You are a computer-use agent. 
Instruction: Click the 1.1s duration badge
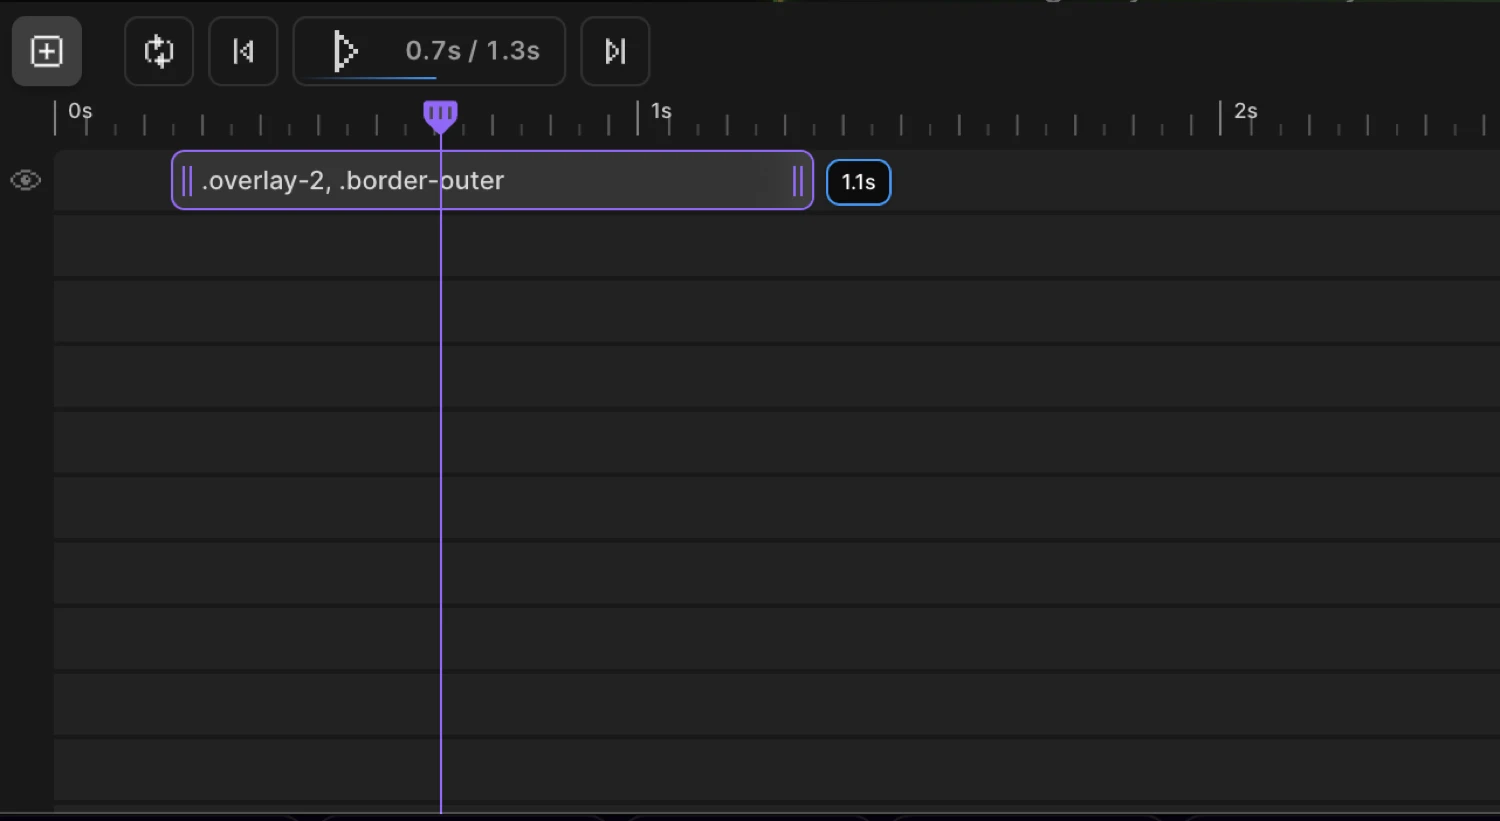(x=858, y=182)
